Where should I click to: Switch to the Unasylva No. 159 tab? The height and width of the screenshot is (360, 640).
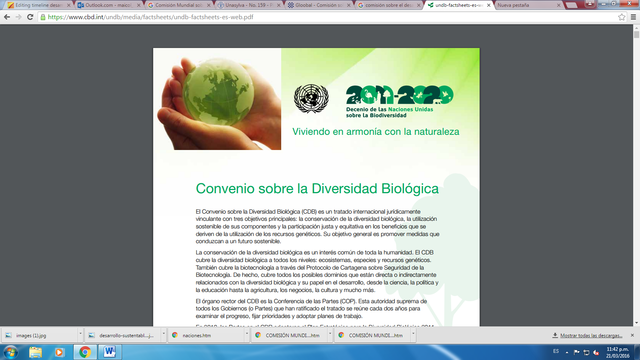[248, 5]
